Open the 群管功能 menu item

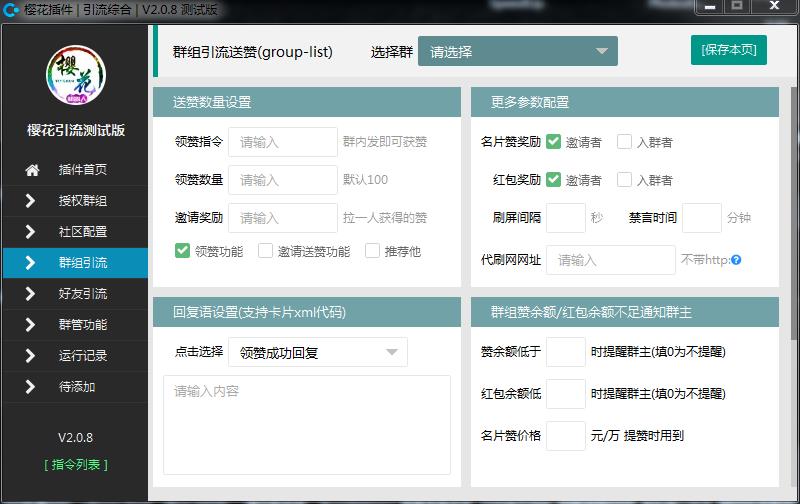click(76, 325)
